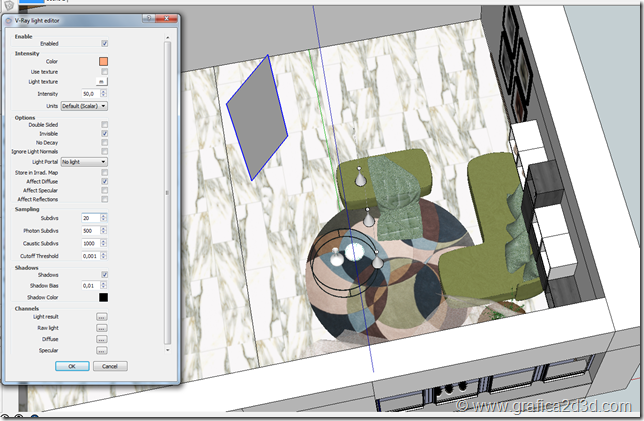Open the Units dropdown
Screen dimensions: 644x421
84,105
